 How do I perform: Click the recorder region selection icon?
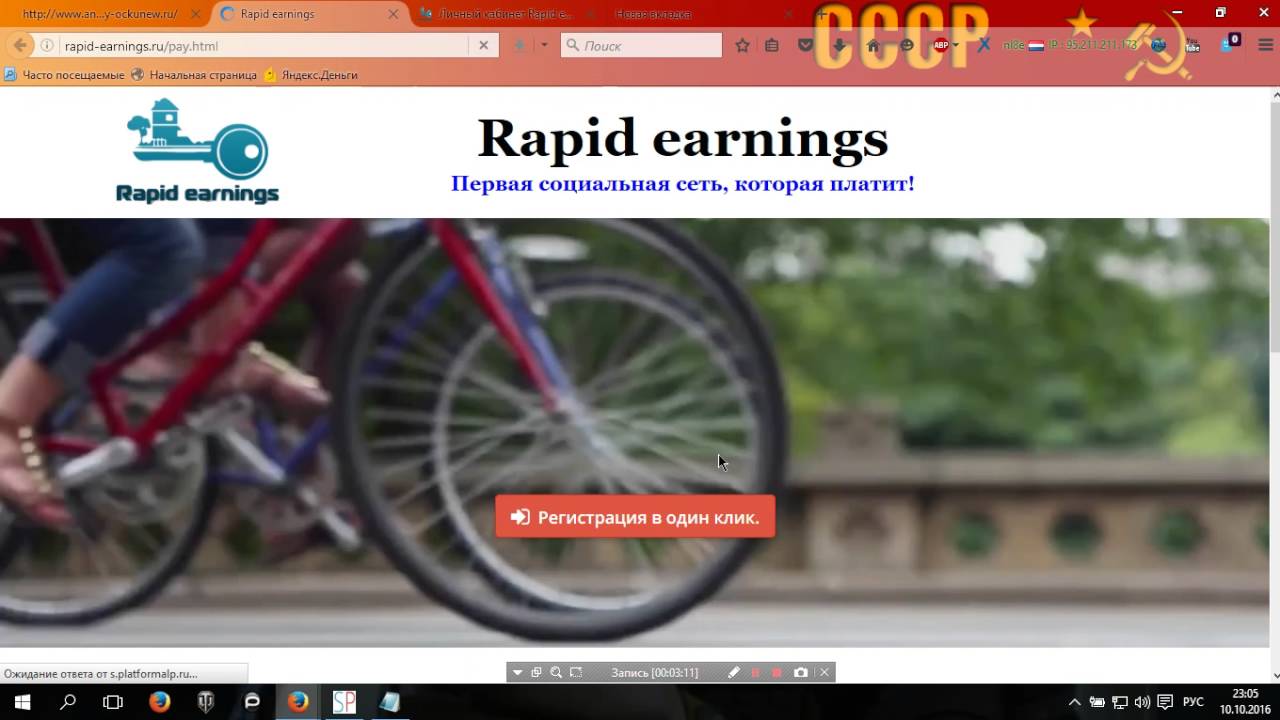(576, 673)
